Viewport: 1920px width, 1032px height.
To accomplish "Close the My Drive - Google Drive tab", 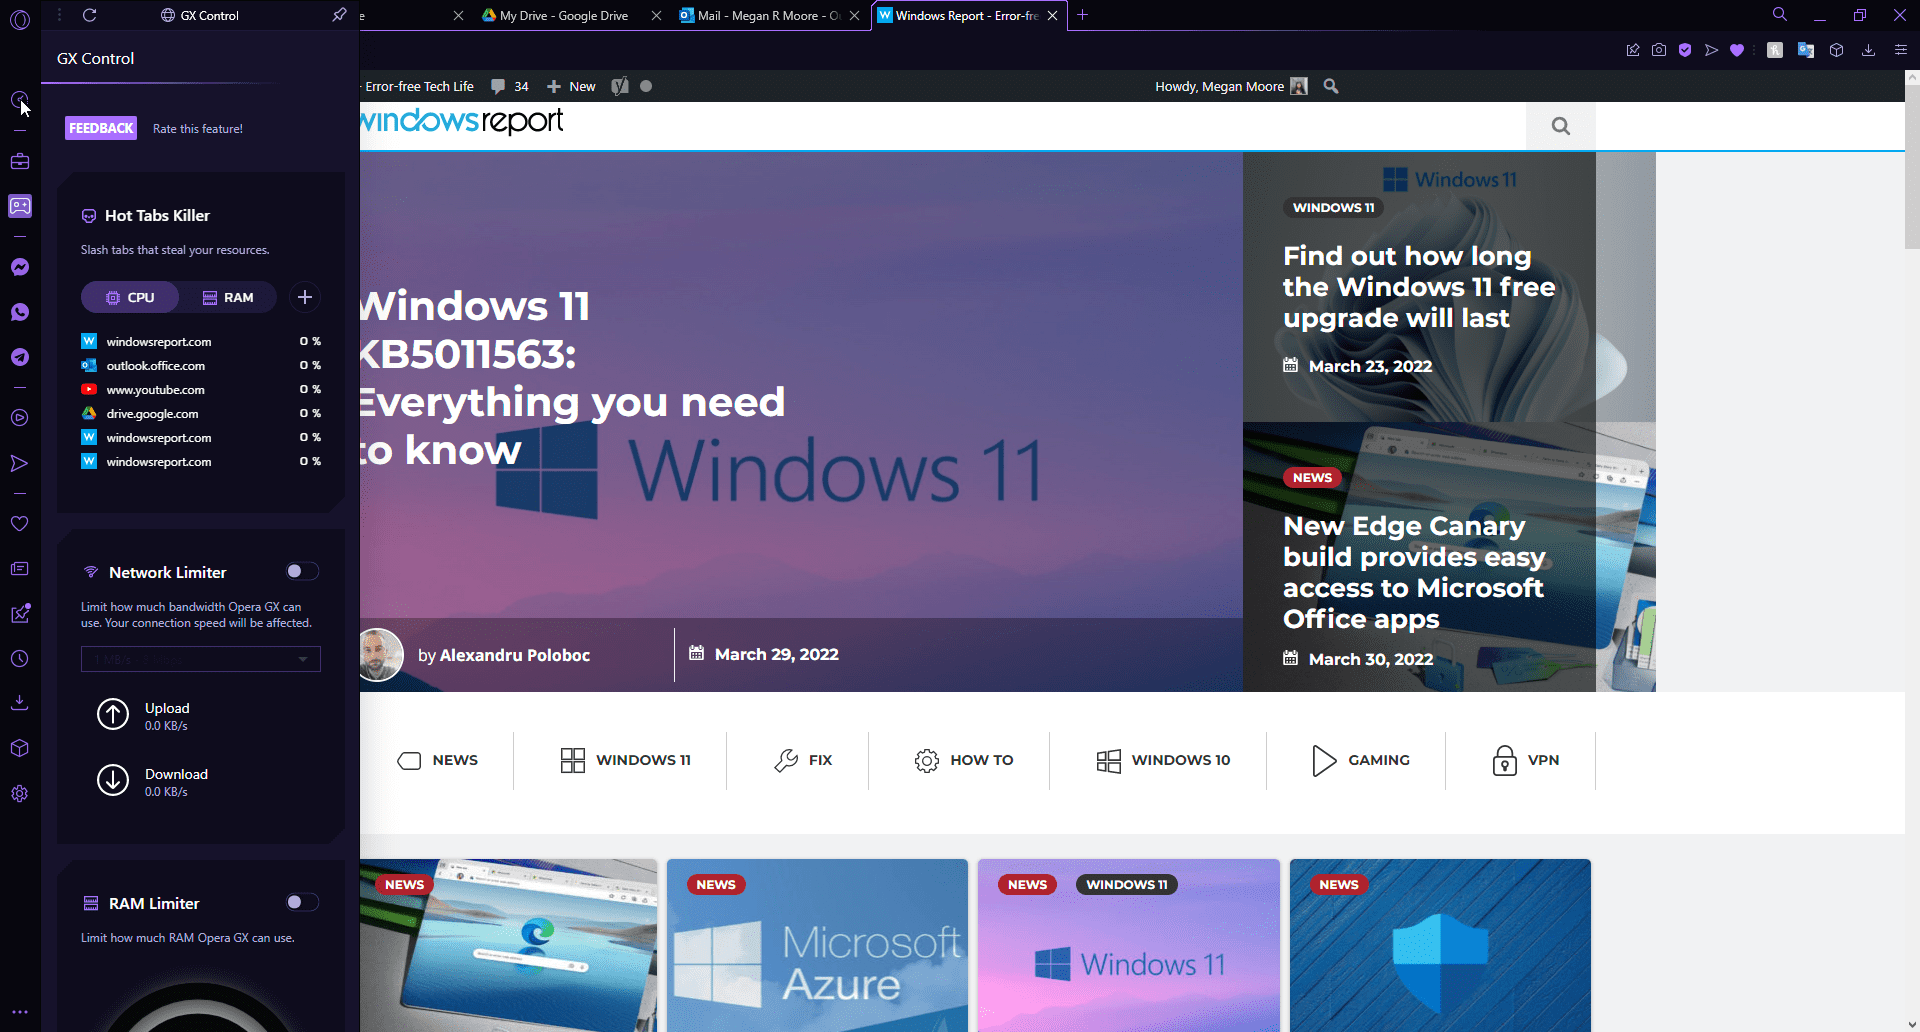I will (656, 15).
